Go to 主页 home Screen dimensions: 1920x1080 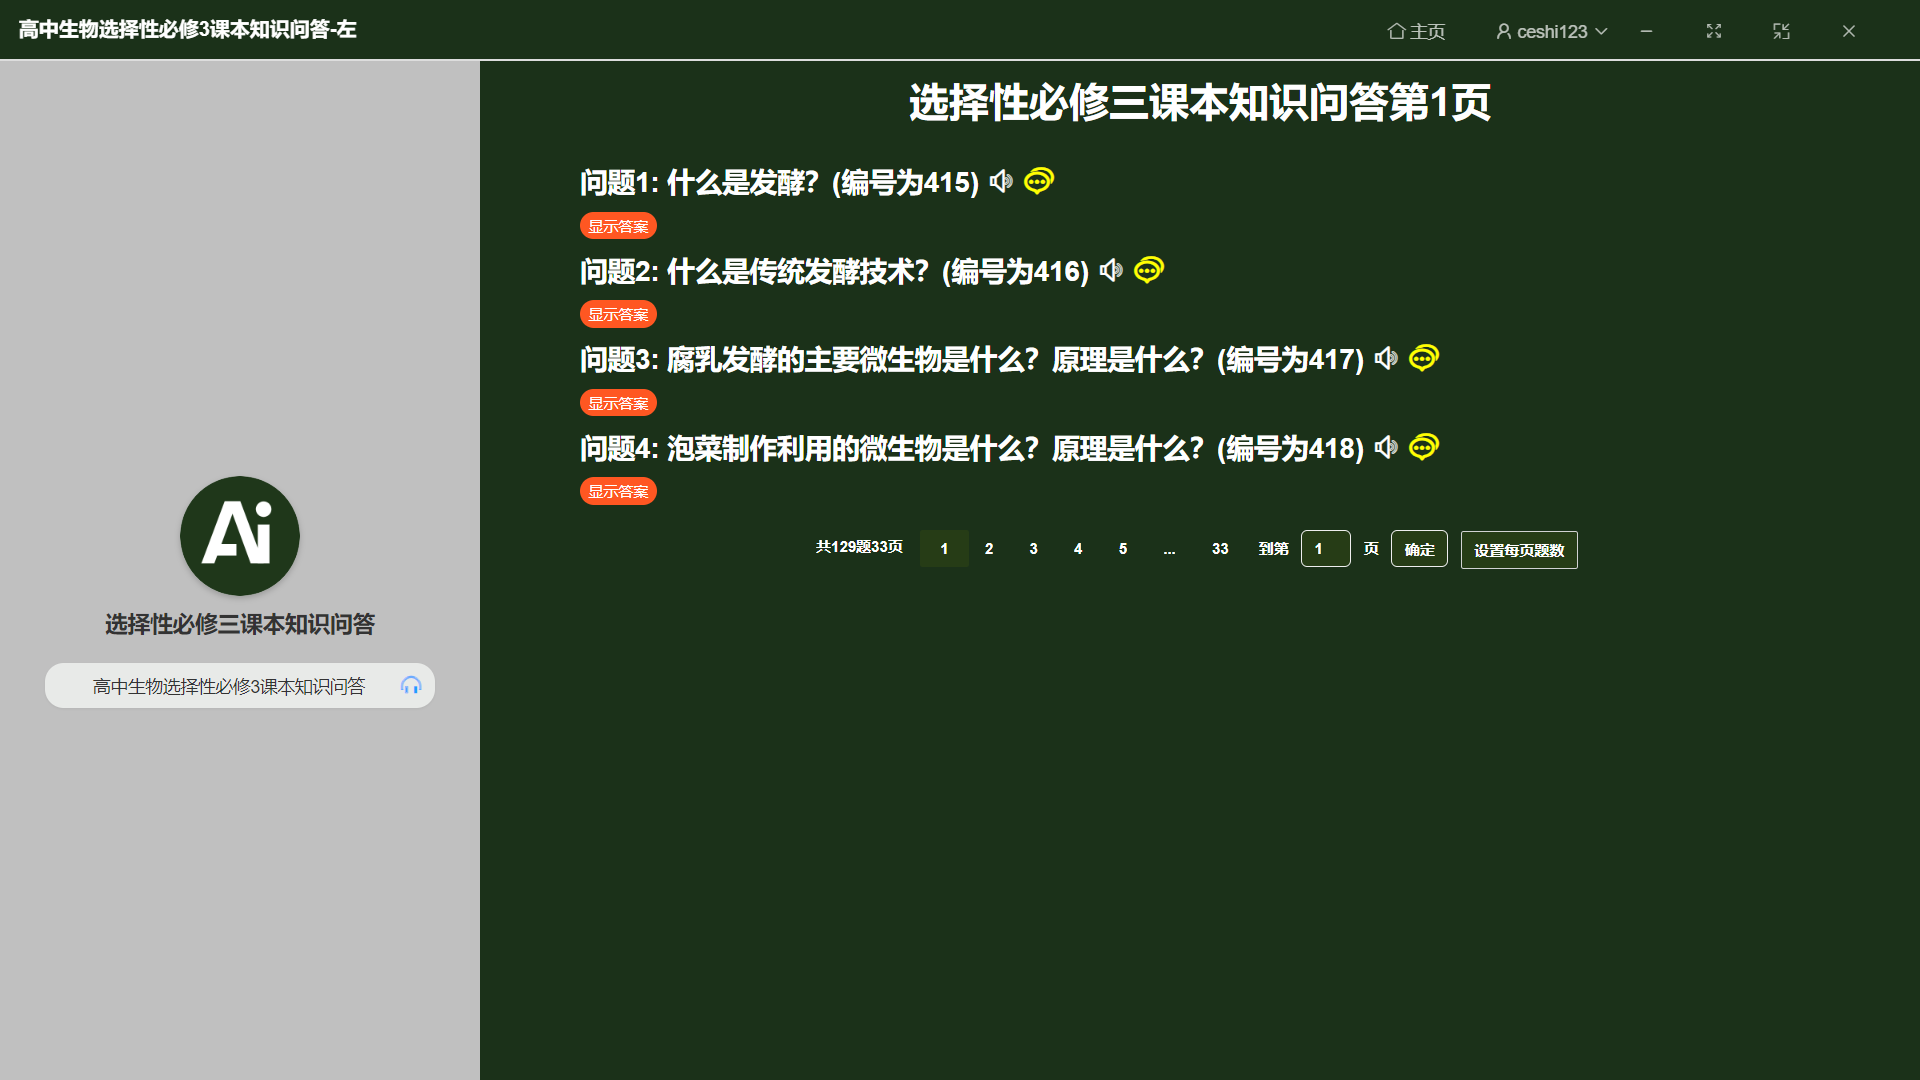point(1416,31)
